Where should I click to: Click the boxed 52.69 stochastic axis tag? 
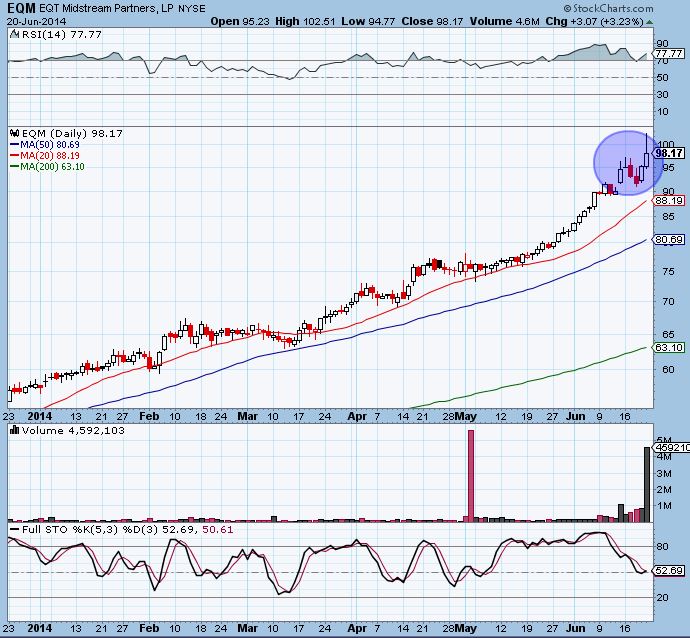[x=668, y=571]
